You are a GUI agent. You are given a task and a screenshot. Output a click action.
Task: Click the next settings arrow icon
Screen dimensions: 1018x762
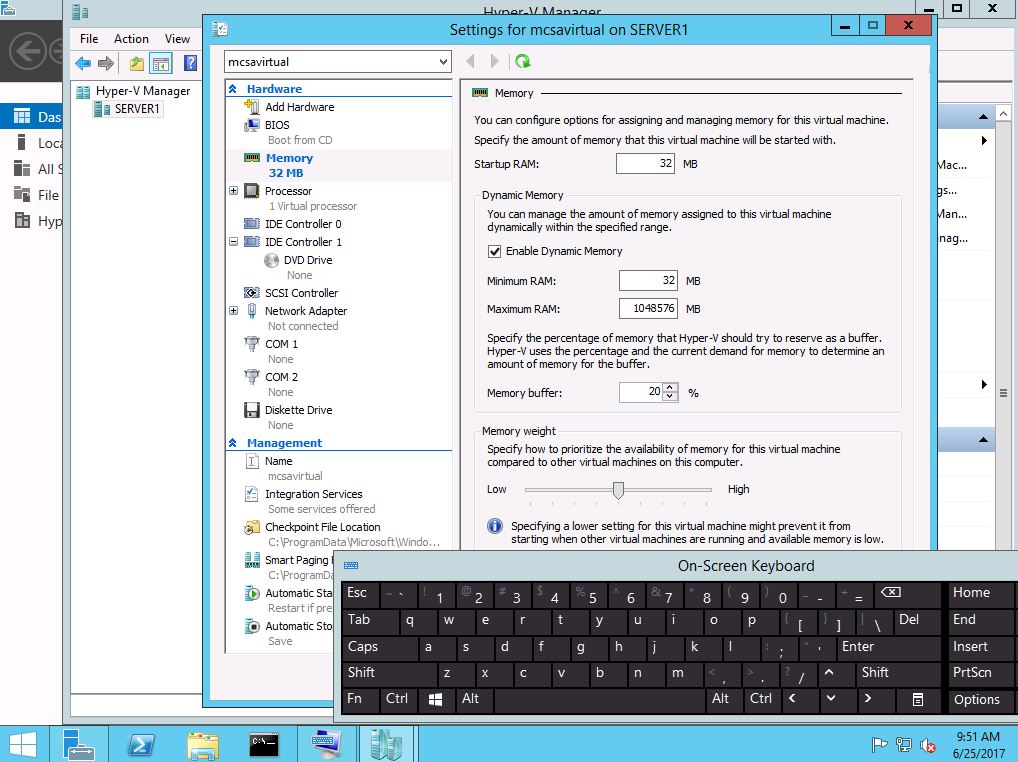494,62
